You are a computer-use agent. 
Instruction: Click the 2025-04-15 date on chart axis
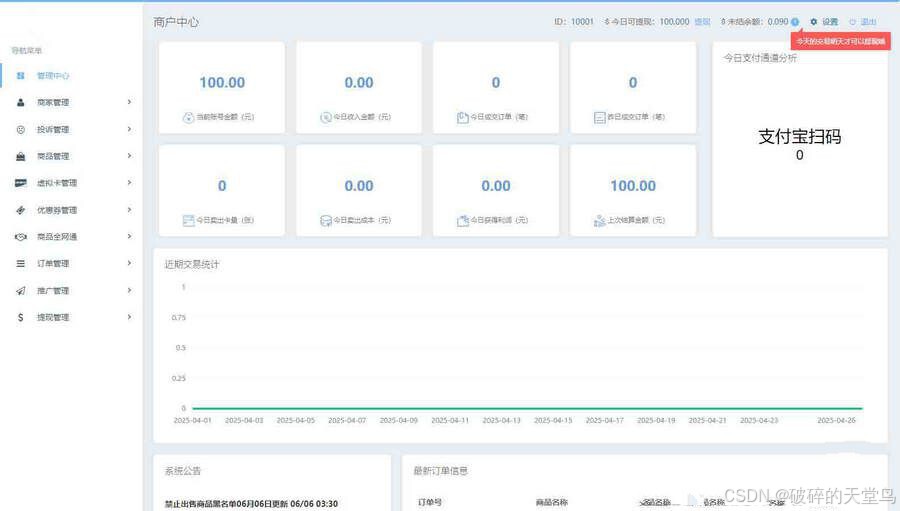pyautogui.click(x=553, y=420)
